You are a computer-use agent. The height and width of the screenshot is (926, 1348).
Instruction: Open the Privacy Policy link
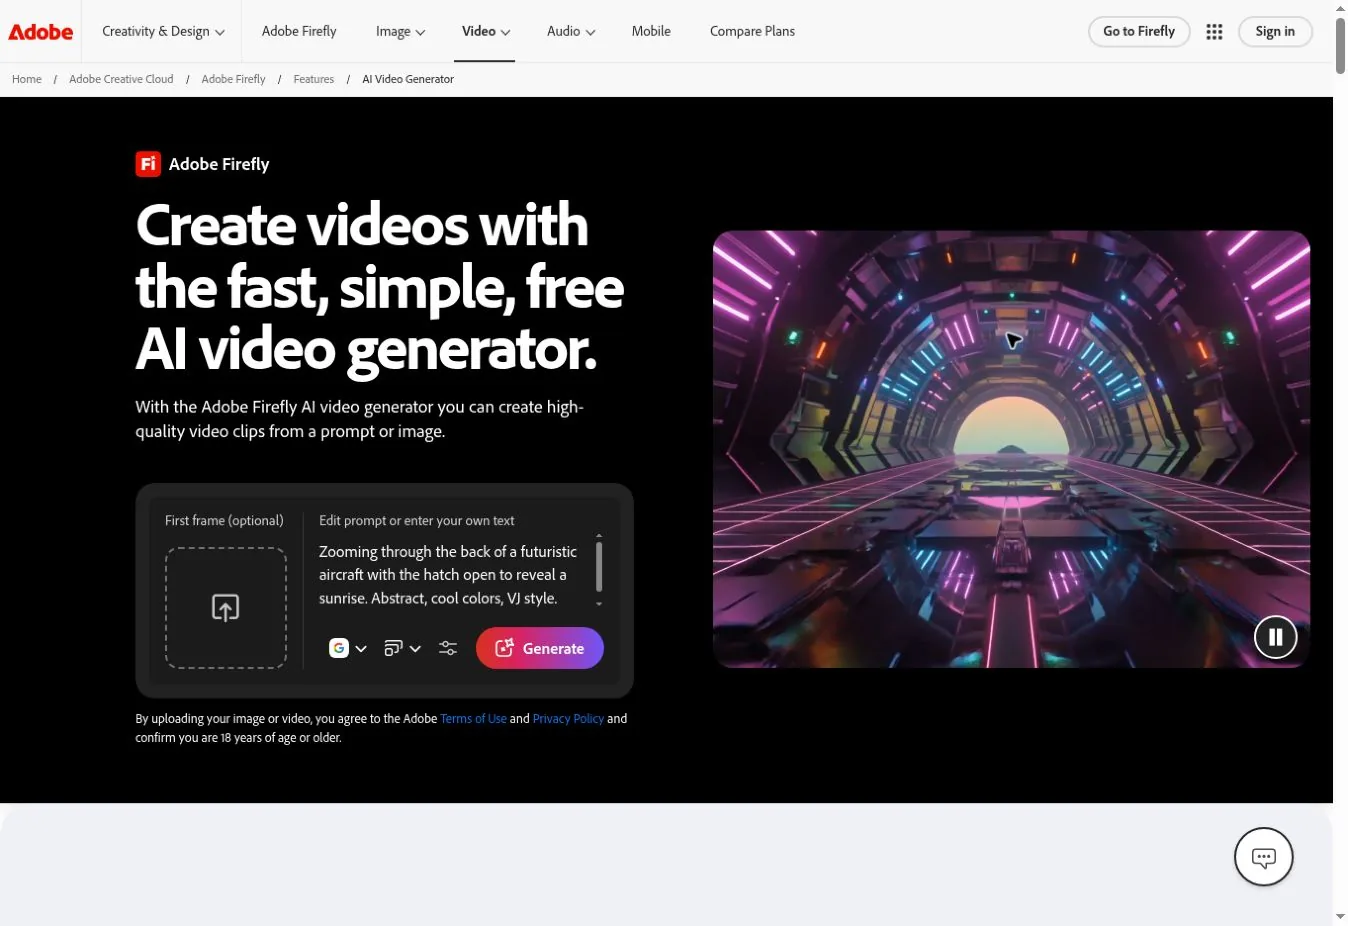[x=568, y=719]
